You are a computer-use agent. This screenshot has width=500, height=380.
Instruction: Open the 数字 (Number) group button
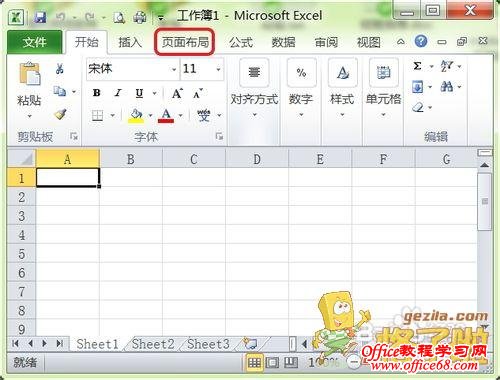(301, 88)
